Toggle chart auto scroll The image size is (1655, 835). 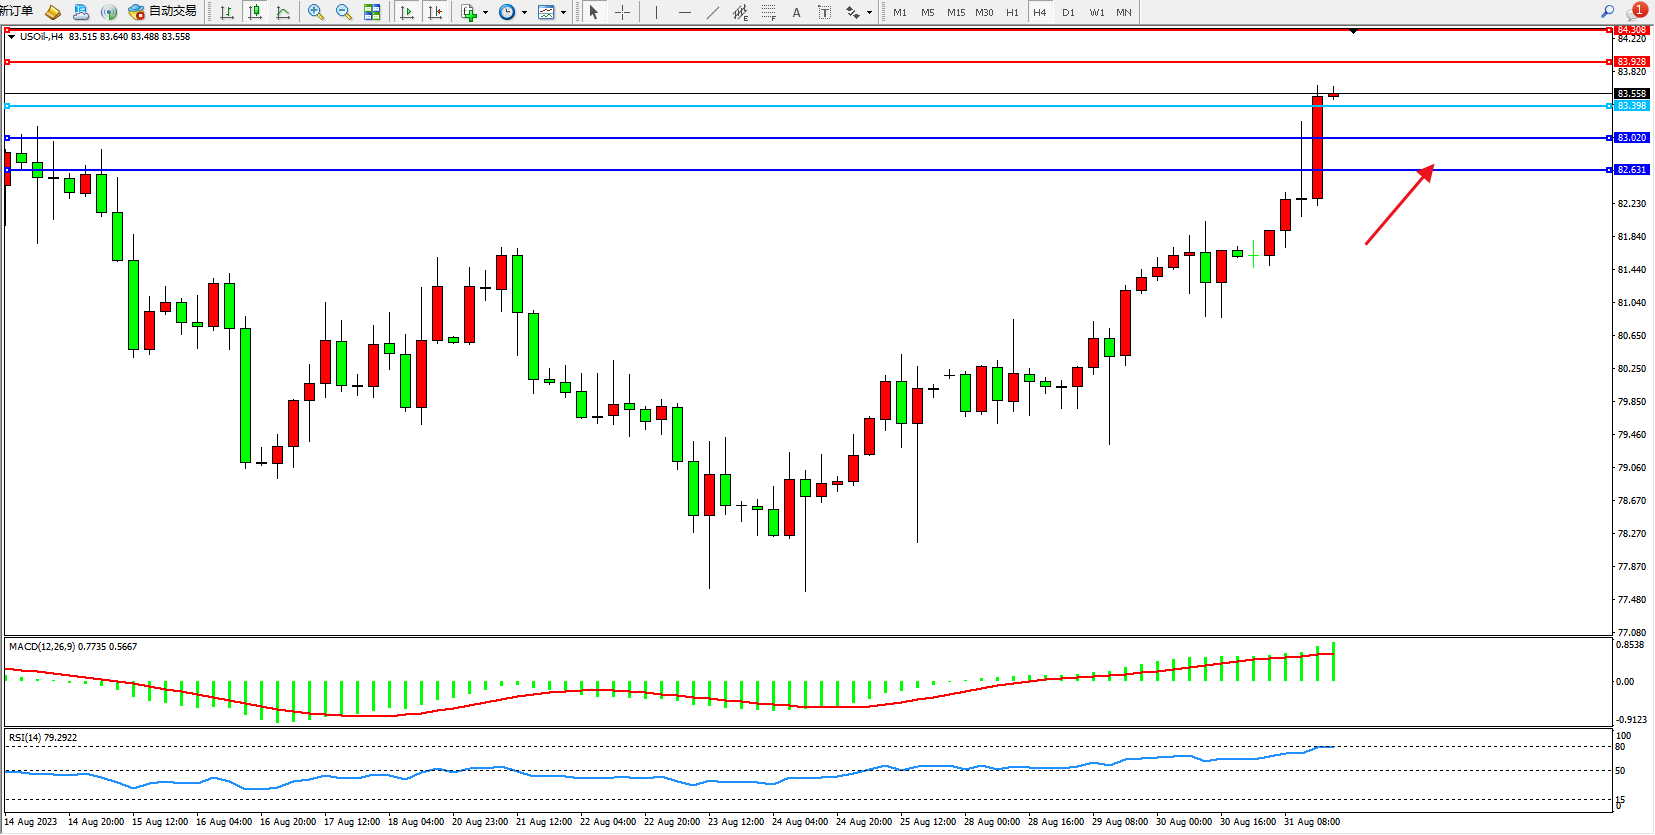click(x=406, y=12)
